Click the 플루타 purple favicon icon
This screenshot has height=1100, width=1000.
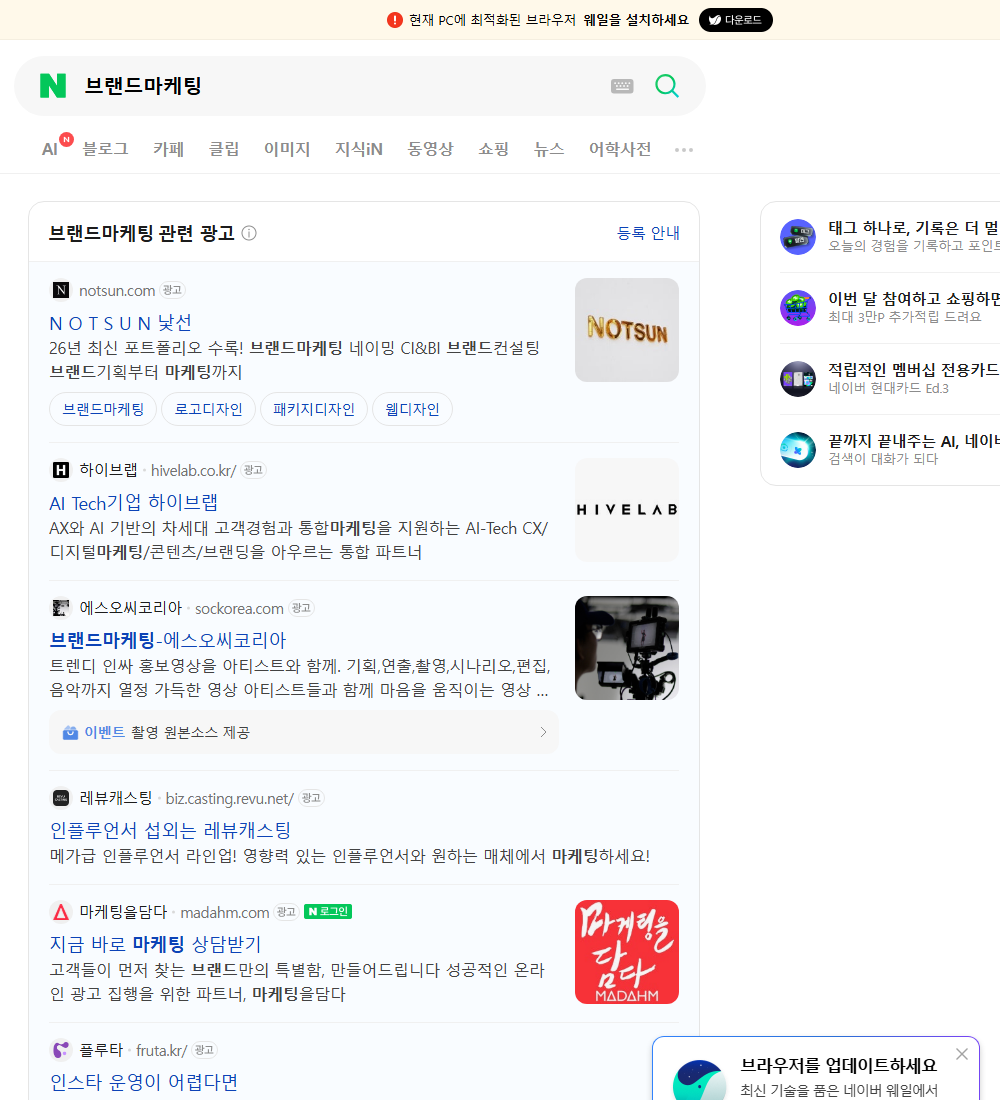coord(61,1049)
